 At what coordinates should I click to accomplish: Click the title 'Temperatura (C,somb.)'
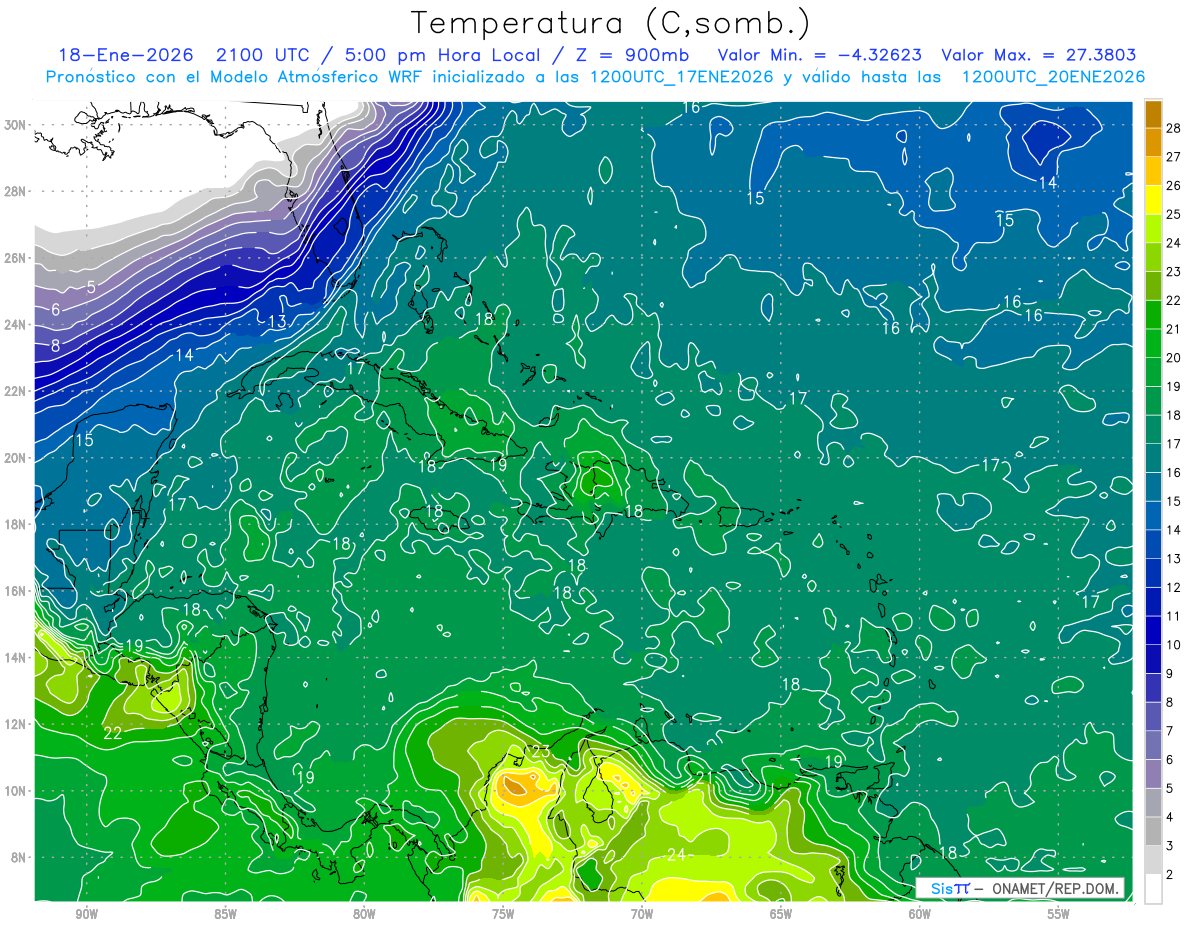pyautogui.click(x=609, y=24)
